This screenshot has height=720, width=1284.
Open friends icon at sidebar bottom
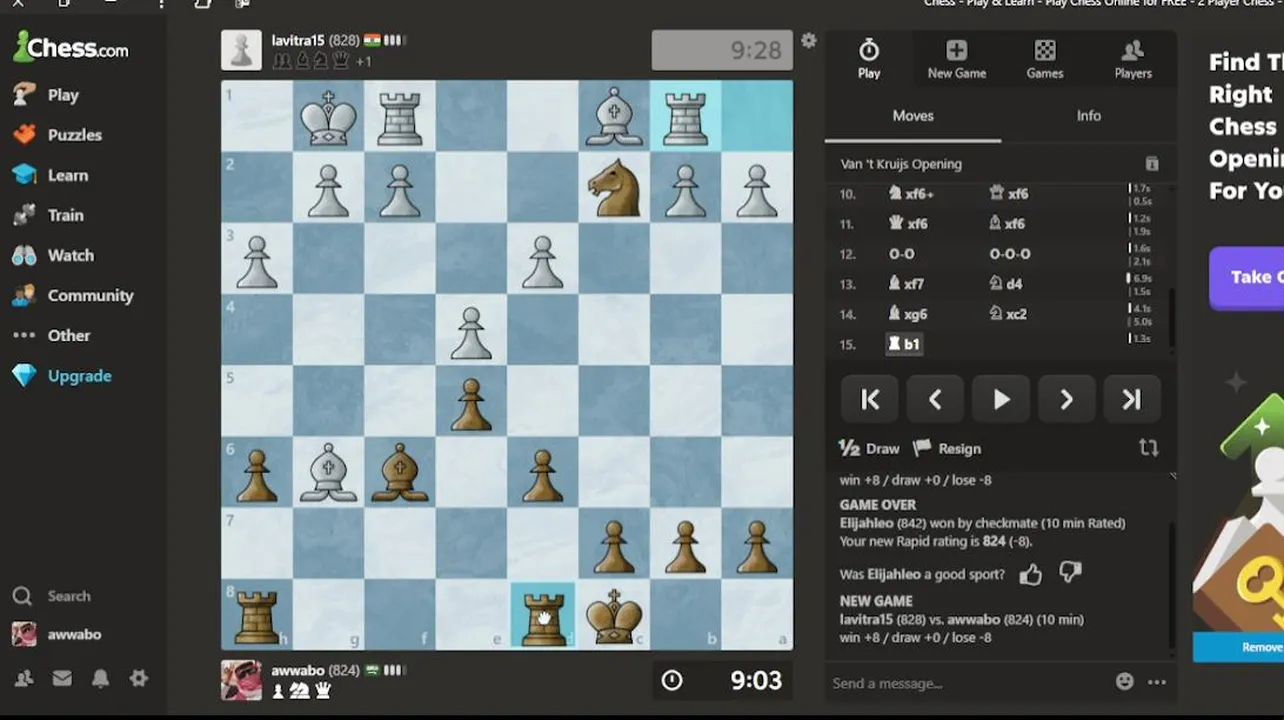click(x=24, y=678)
